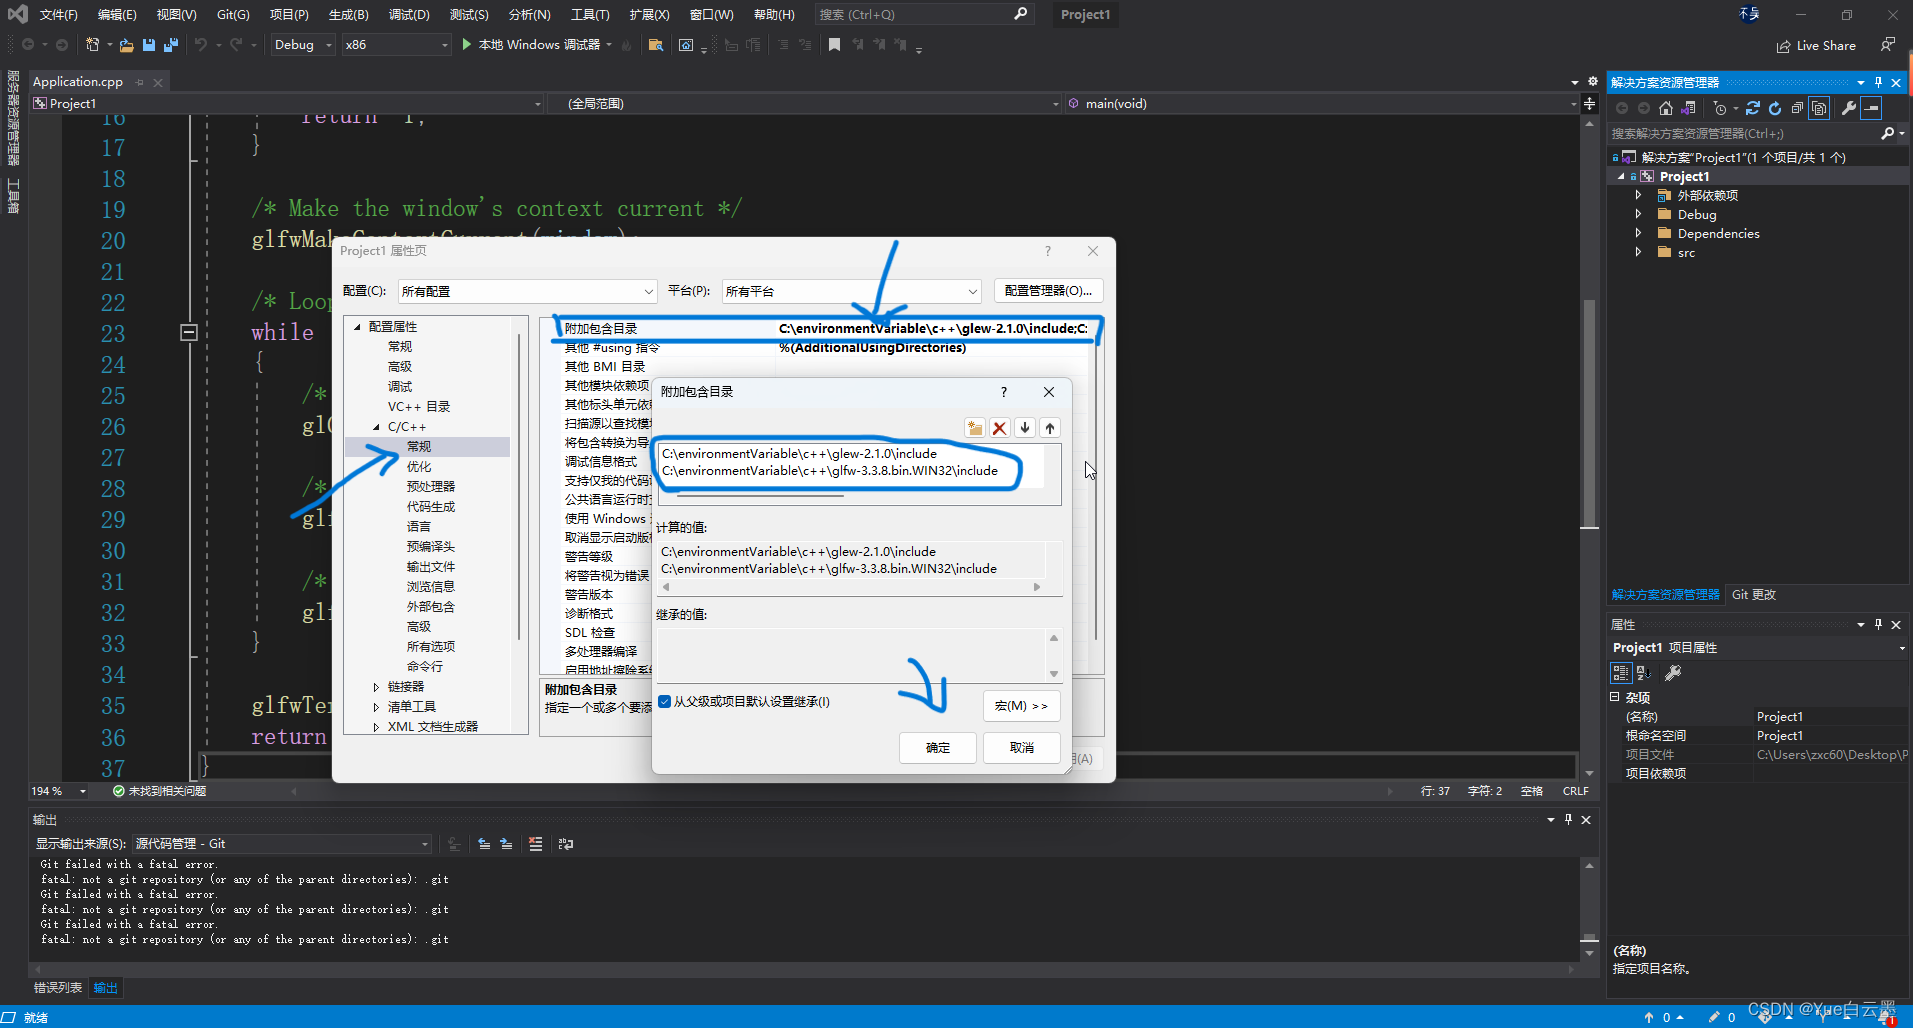Collapse the while loop code fold marker
This screenshot has width=1913, height=1028.
pos(188,332)
